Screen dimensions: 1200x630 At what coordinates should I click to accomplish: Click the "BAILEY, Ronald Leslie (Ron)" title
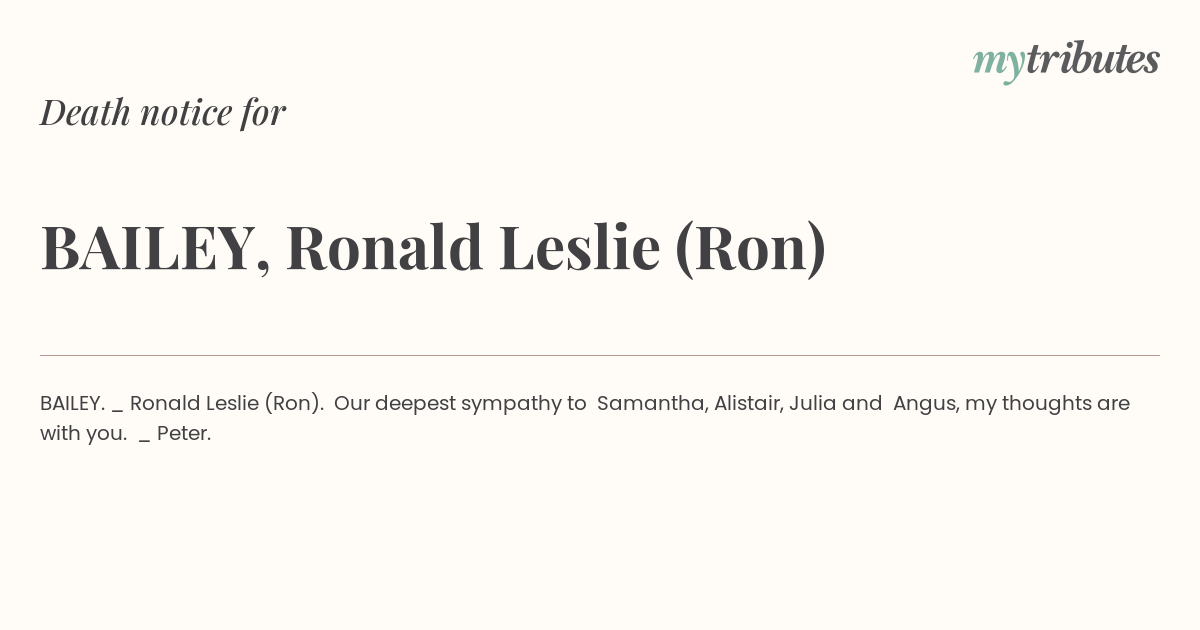434,248
